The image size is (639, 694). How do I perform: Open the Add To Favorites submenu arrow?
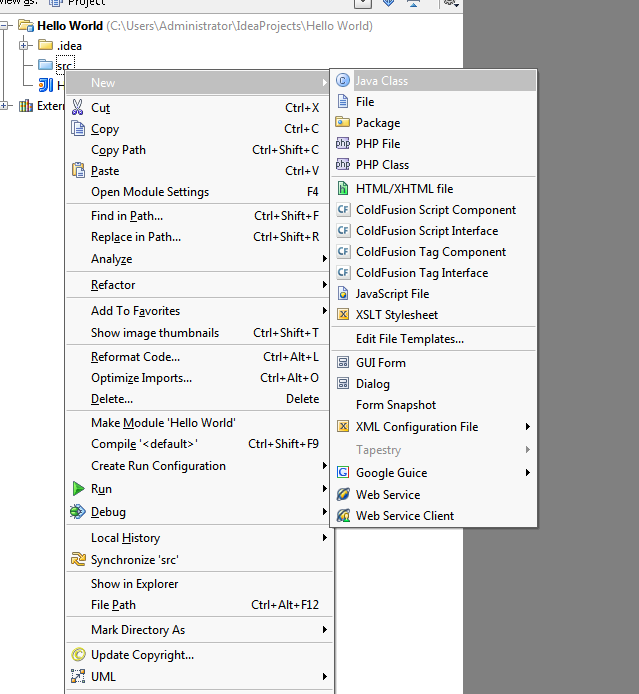(325, 311)
